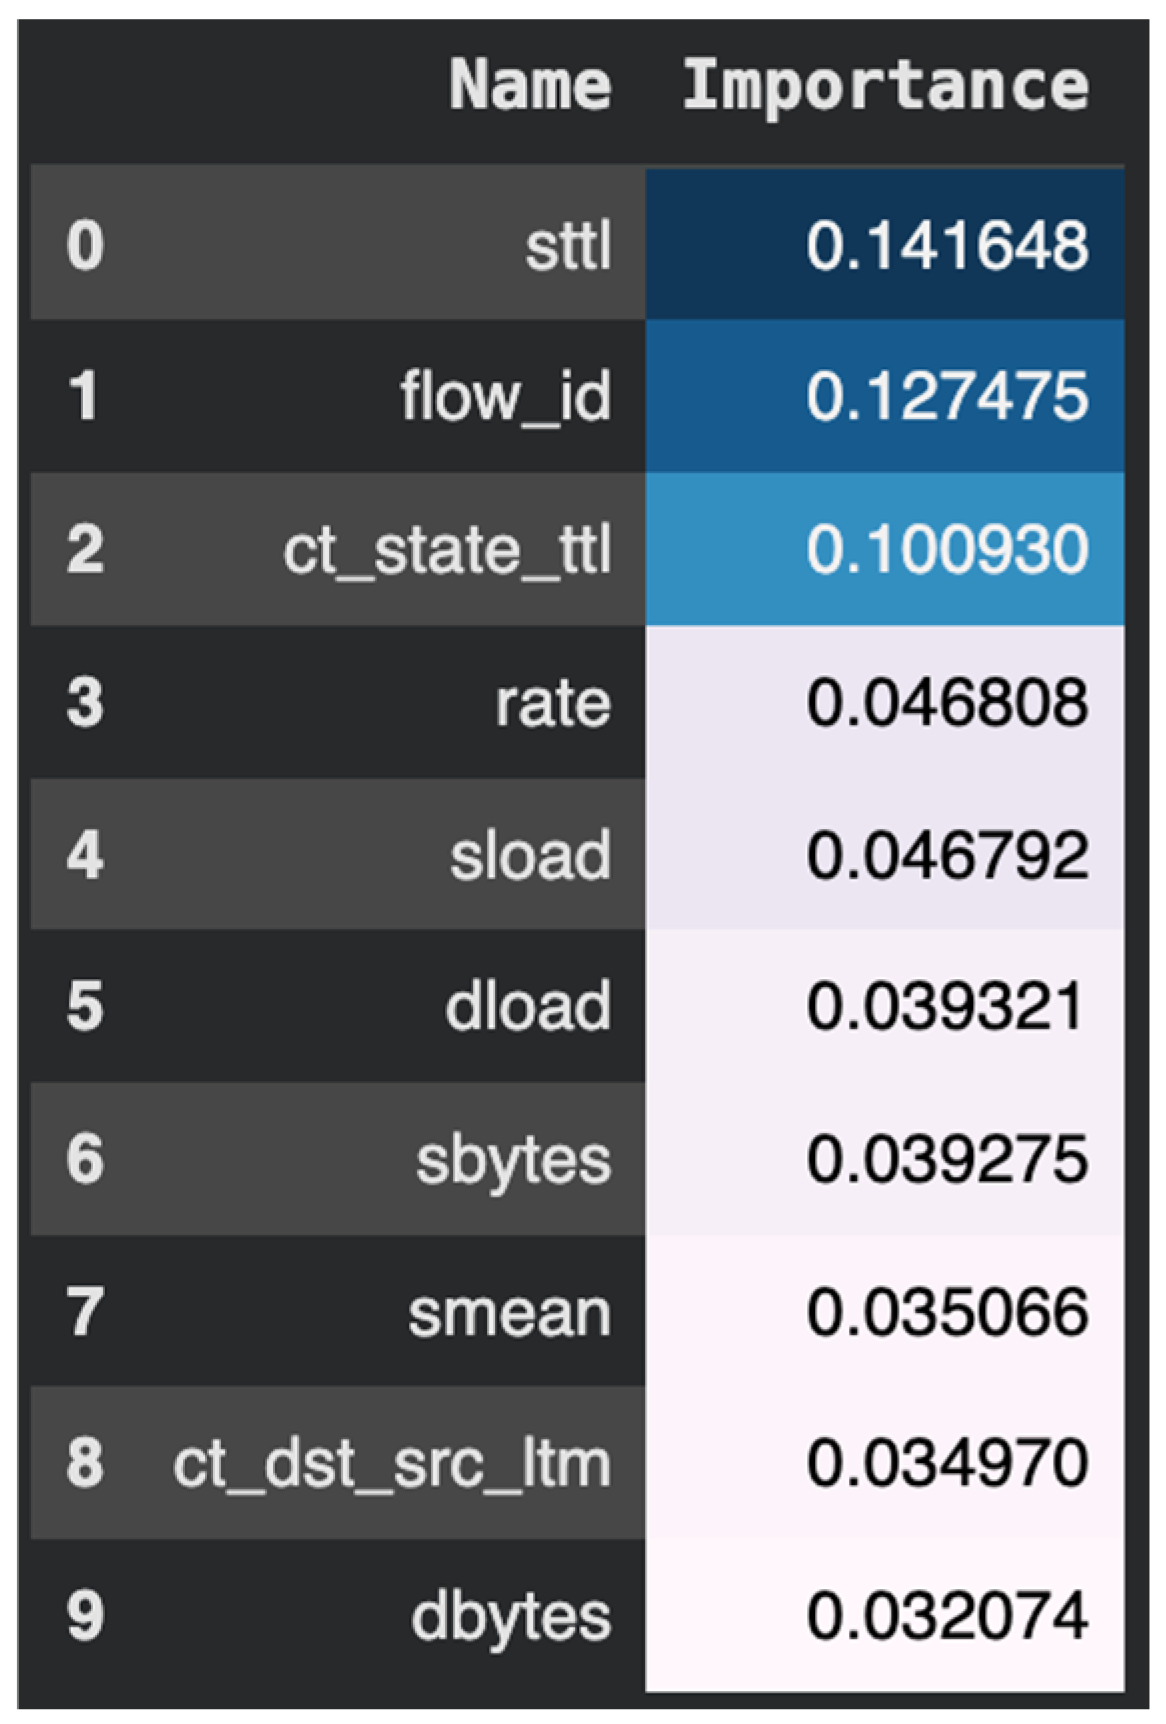Click the 0.039321 importance cell
Screen dimensions: 1166x1724
pyautogui.click(x=944, y=1007)
